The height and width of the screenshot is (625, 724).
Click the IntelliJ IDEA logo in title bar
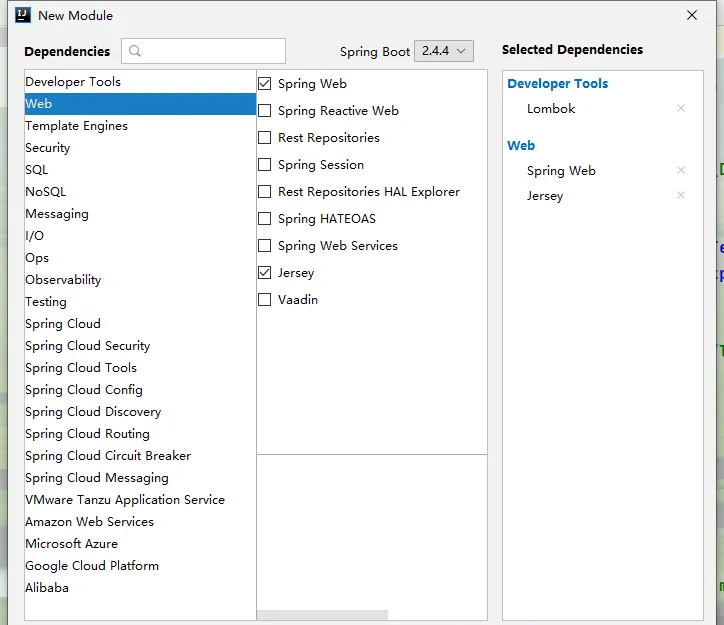23,15
